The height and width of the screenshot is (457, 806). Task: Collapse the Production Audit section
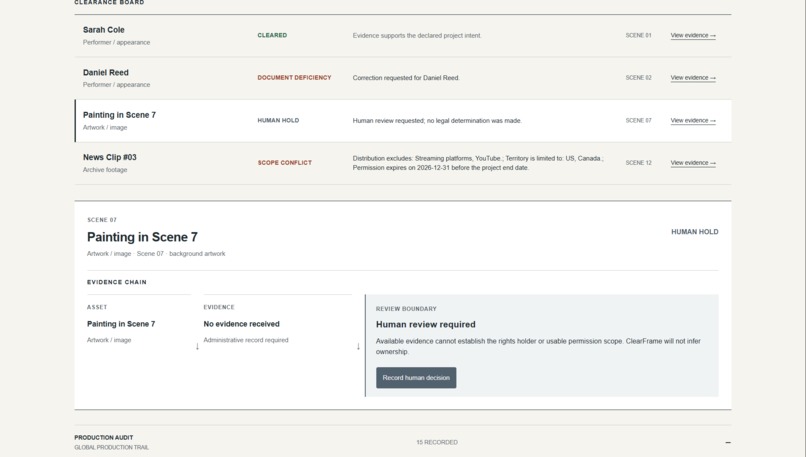[x=727, y=442]
